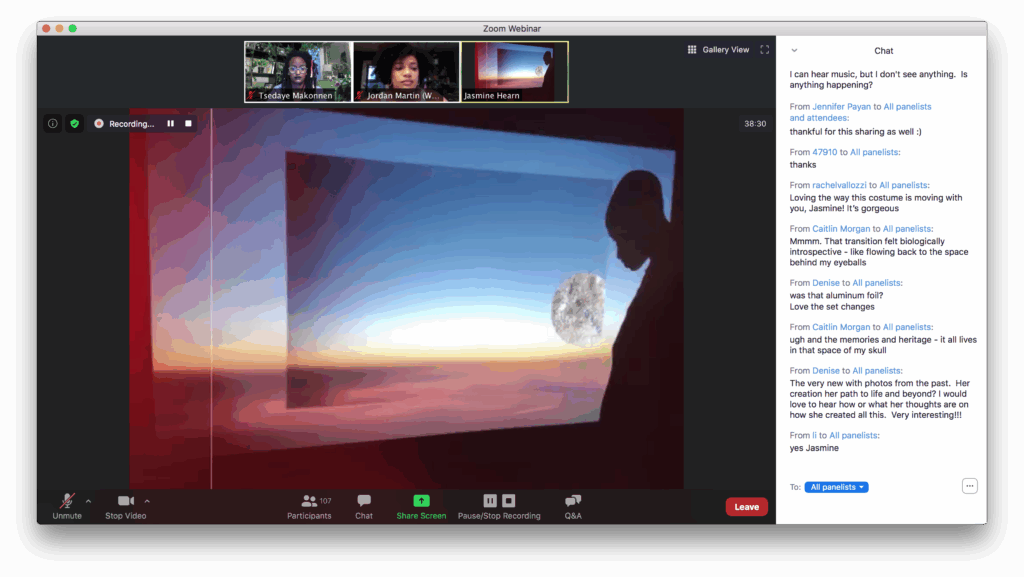Pause recording from the top recording indicator
Image resolution: width=1024 pixels, height=577 pixels.
tap(170, 124)
